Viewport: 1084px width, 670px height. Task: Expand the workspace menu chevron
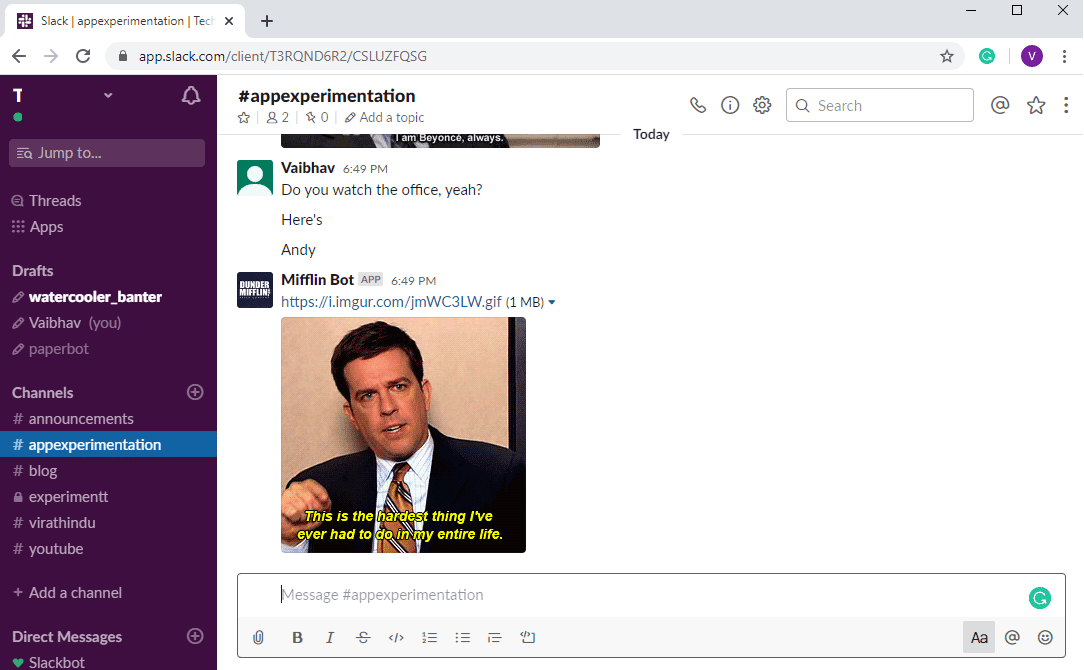point(108,95)
